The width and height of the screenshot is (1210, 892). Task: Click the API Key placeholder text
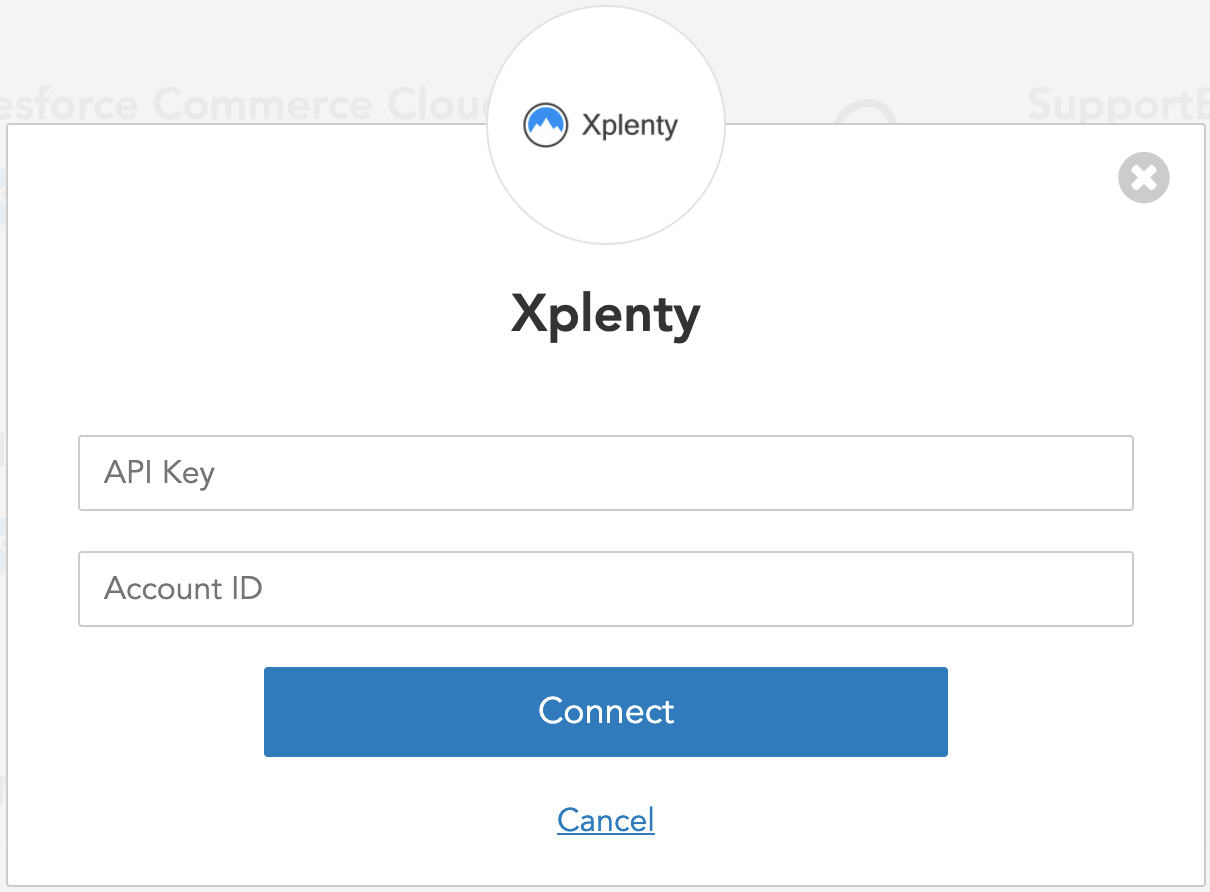click(x=160, y=473)
